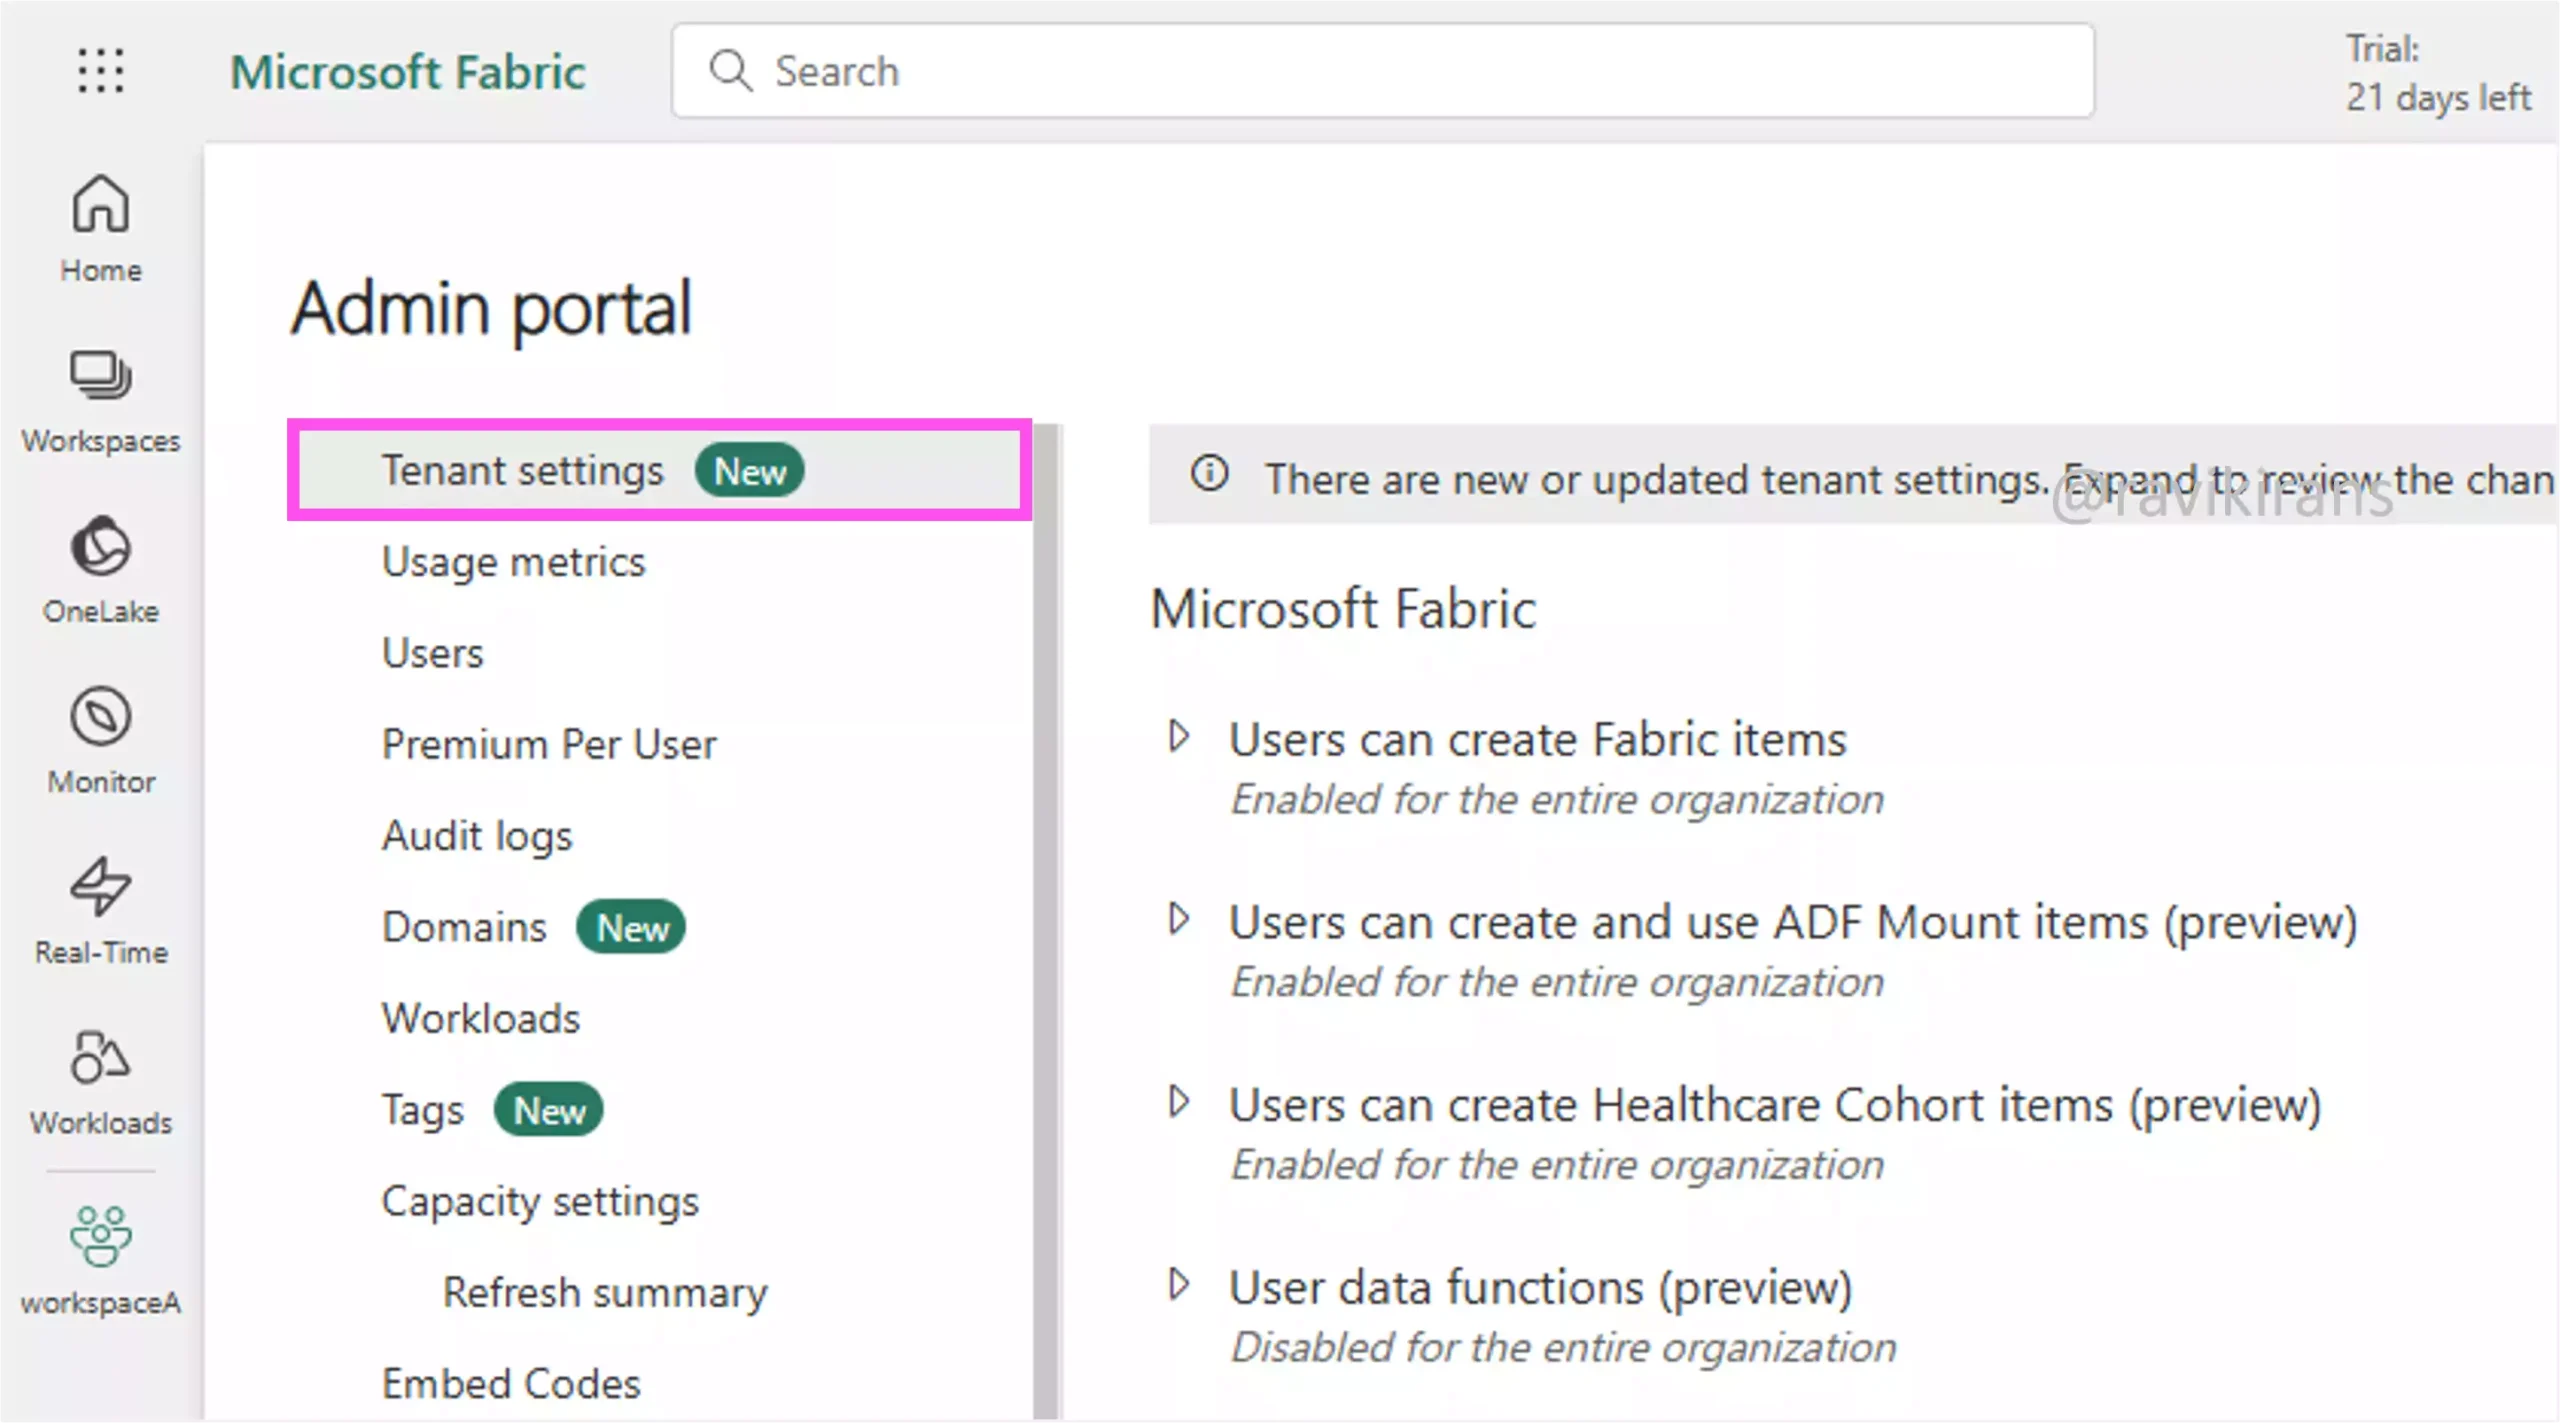Focus the Search input field

(1383, 71)
